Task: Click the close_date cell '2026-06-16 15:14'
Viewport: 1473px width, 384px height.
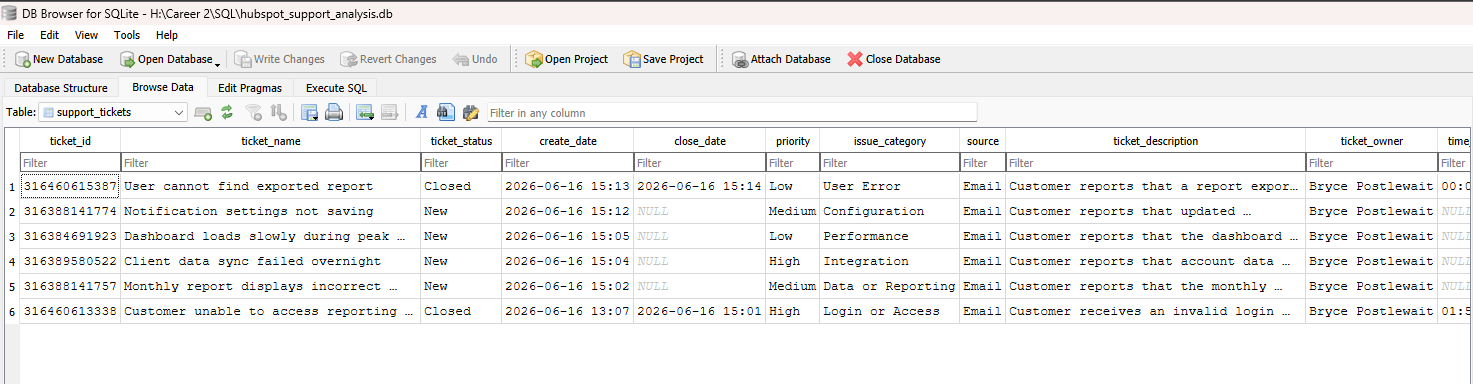Action: click(700, 186)
